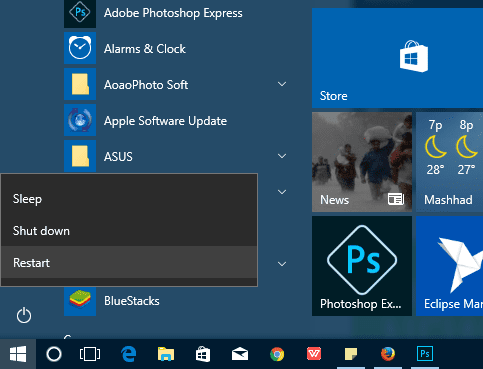Open File Explorer from taskbar
The height and width of the screenshot is (369, 483).
pyautogui.click(x=166, y=354)
